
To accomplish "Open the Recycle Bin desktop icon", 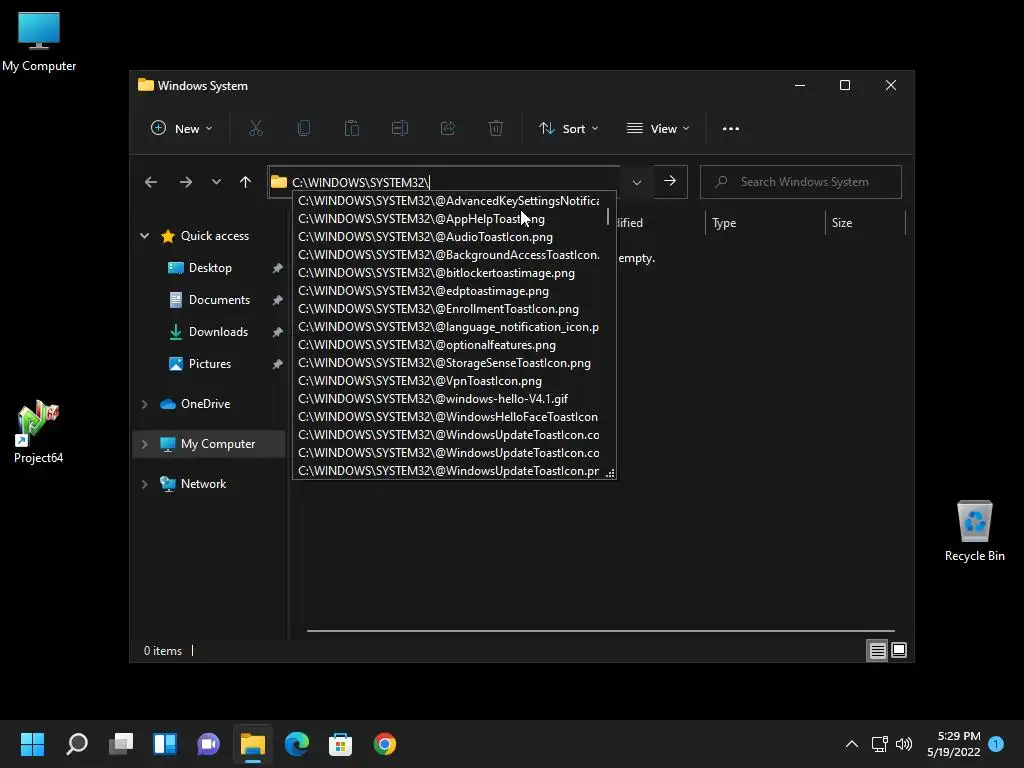I will click(x=974, y=530).
